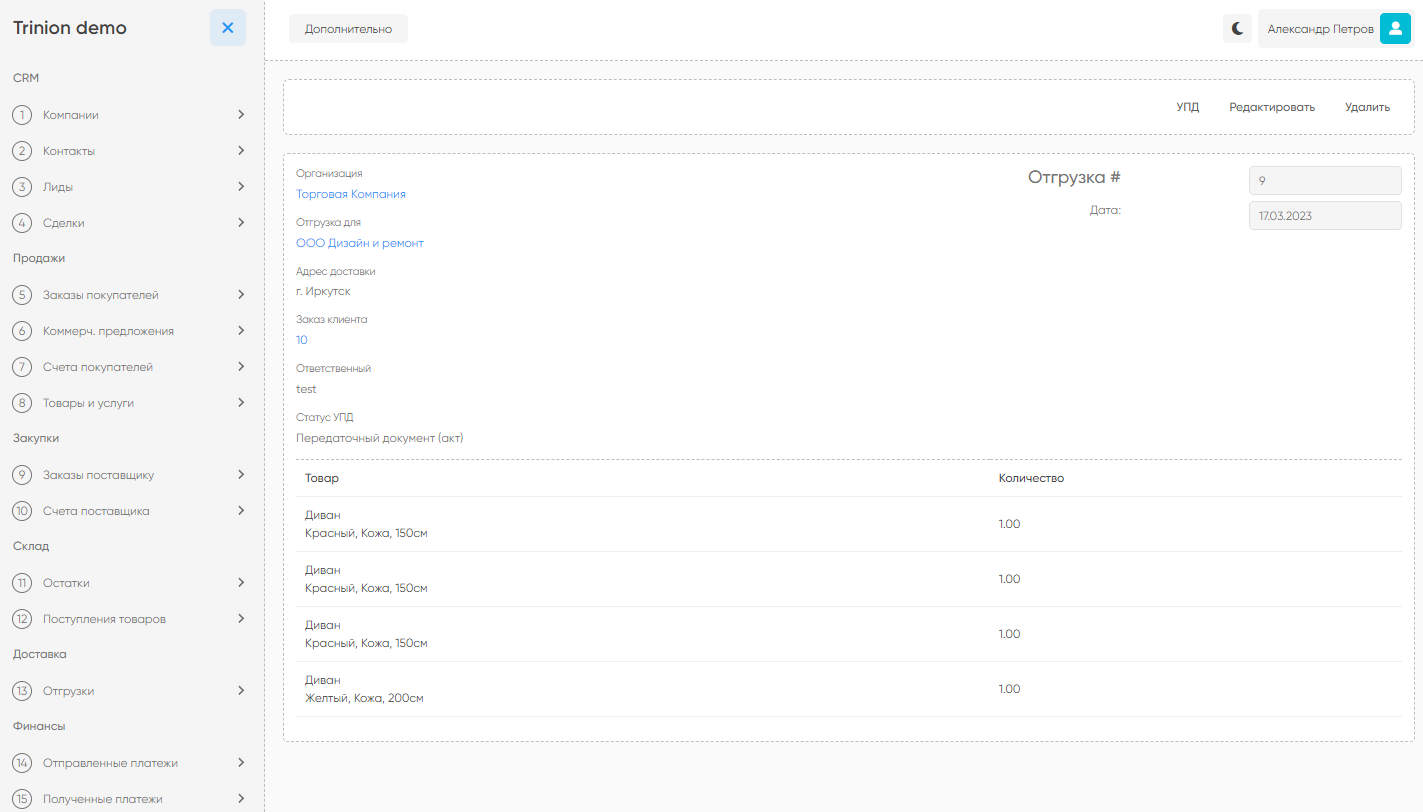This screenshot has height=812, width=1423.
Task: Open the ООО Дизайн и ремонт link
Action: (x=360, y=243)
